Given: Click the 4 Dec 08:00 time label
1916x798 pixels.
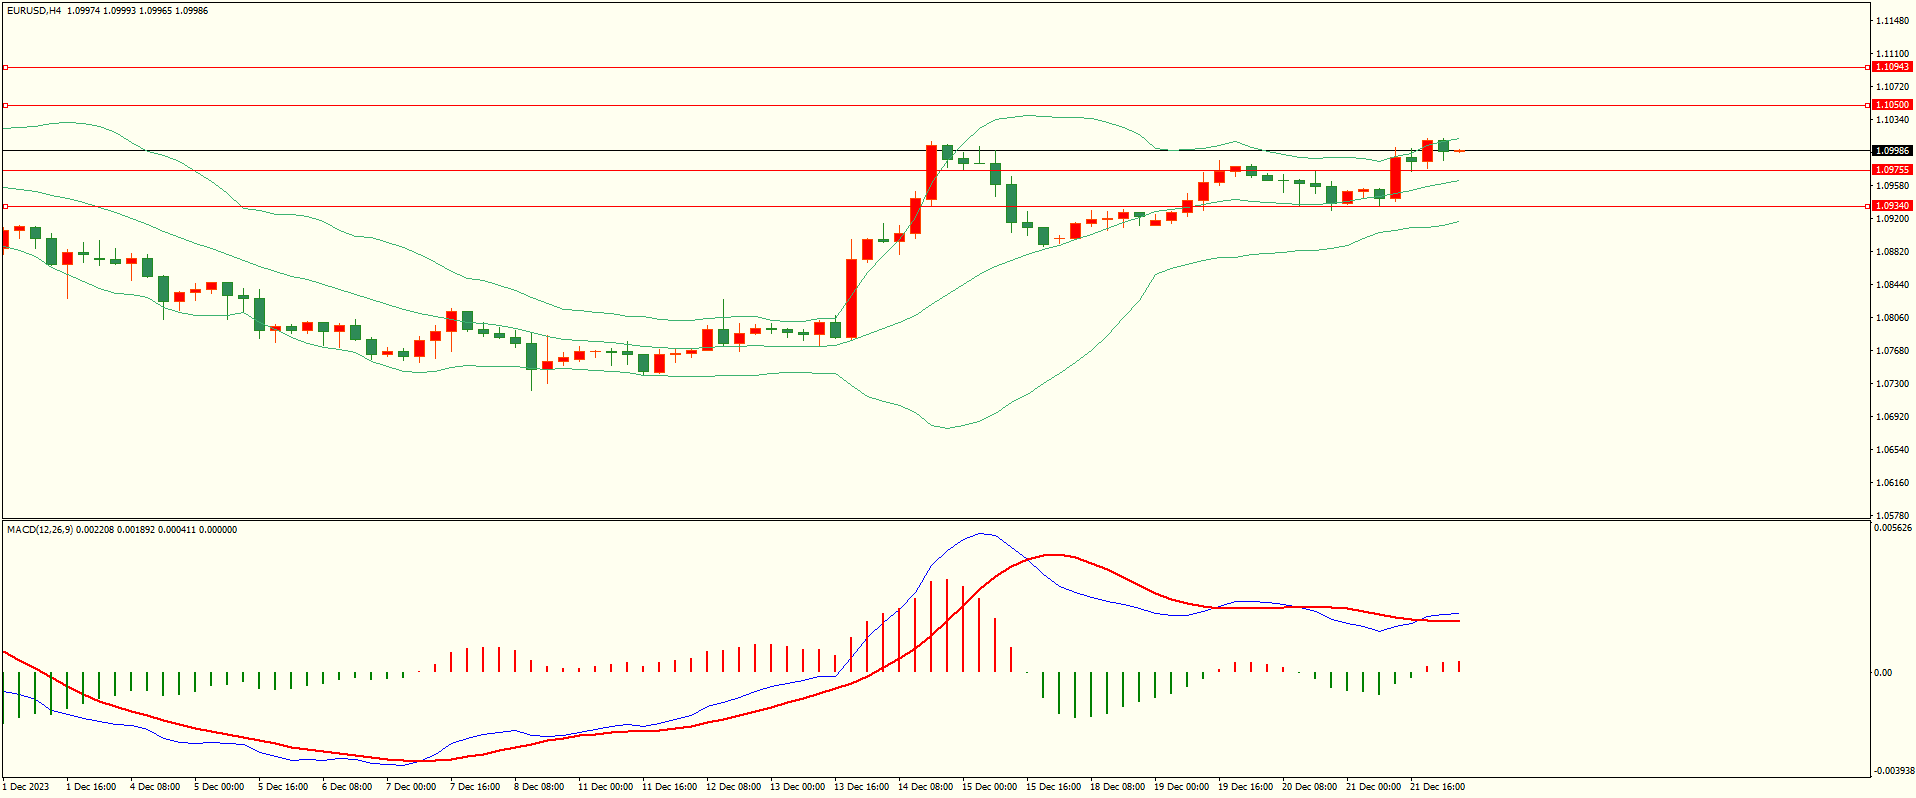Looking at the screenshot, I should tap(155, 787).
